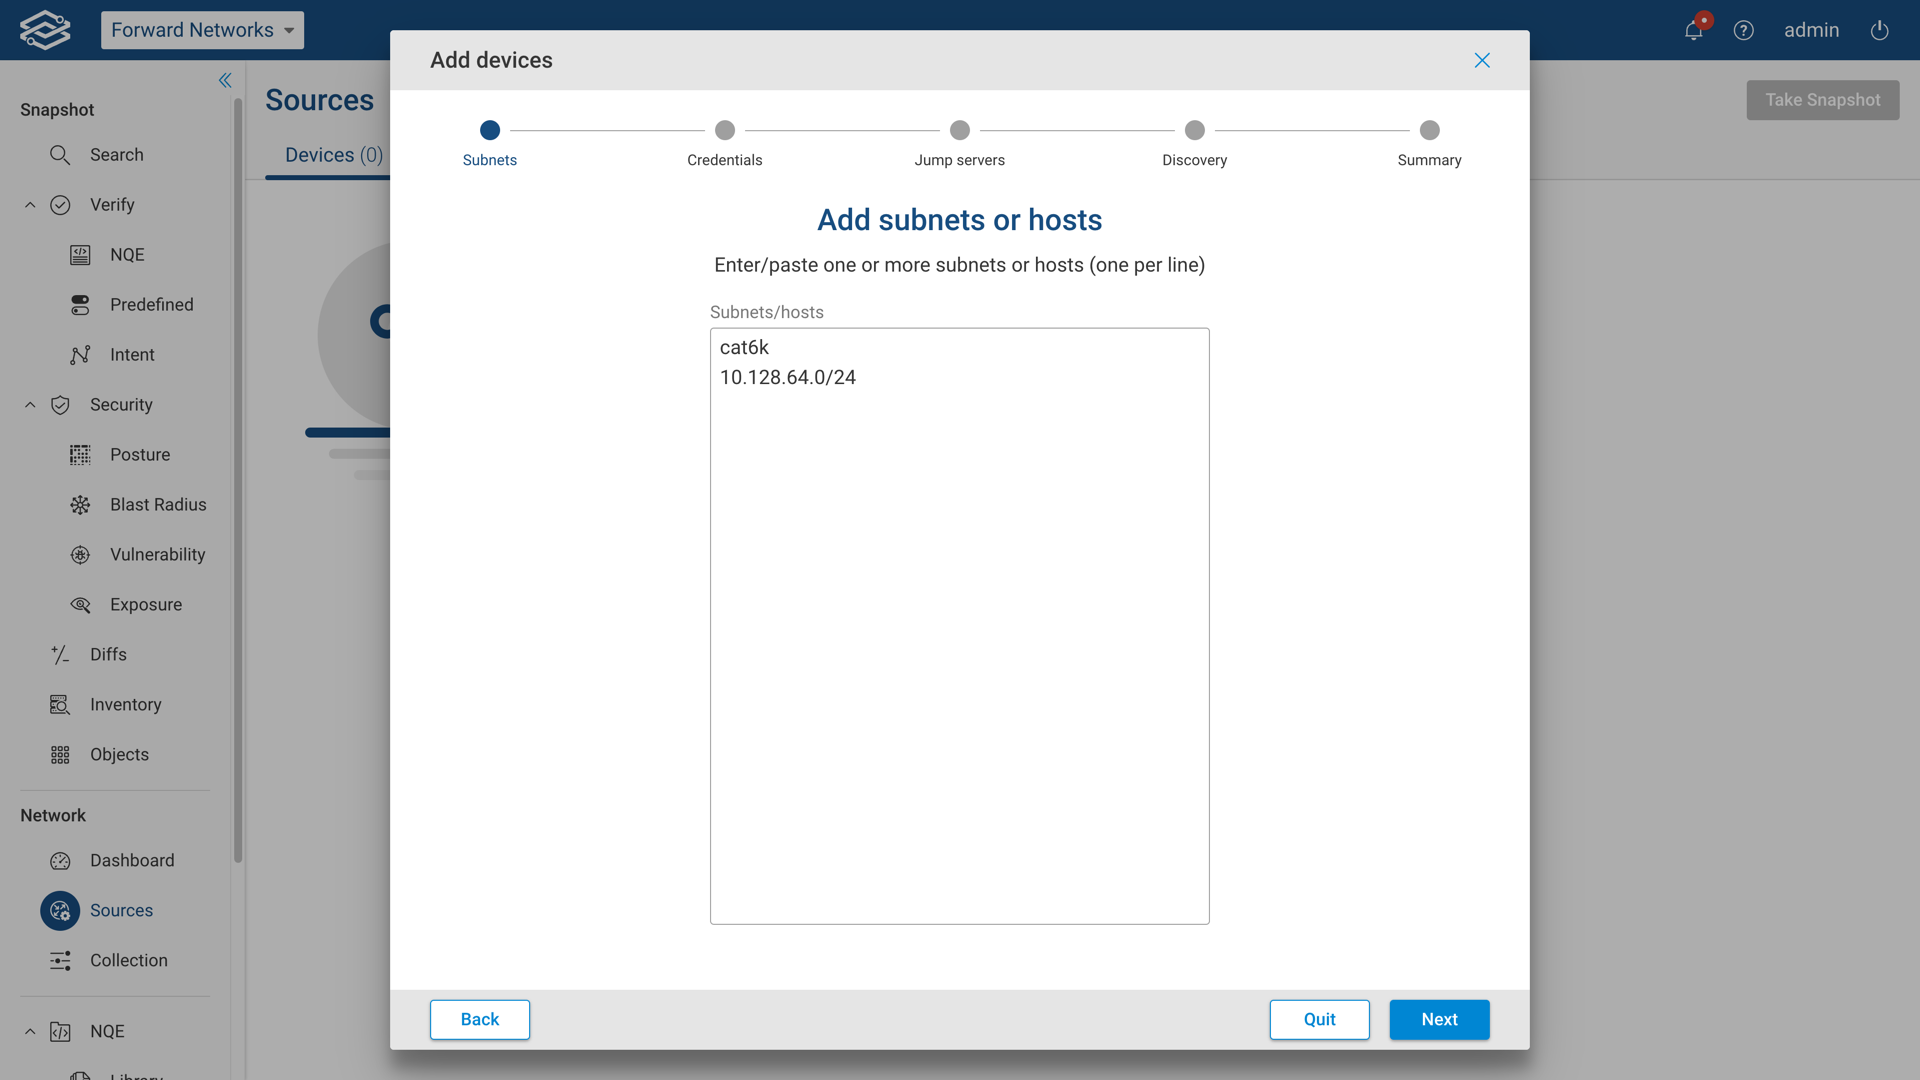Jump to the Credentials wizard step
Screen dimensions: 1920x1080
click(x=724, y=131)
